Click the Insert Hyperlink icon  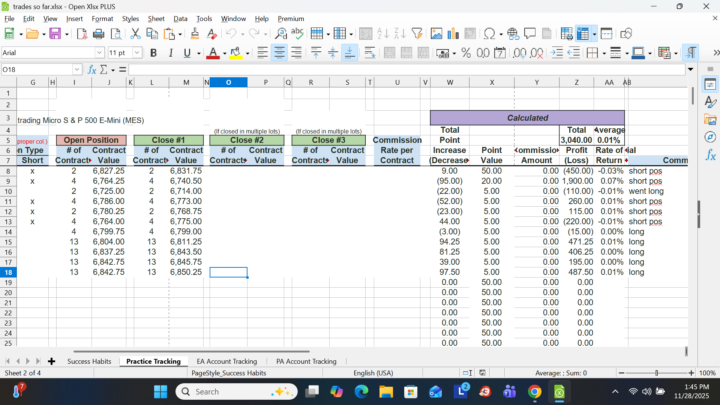point(513,34)
